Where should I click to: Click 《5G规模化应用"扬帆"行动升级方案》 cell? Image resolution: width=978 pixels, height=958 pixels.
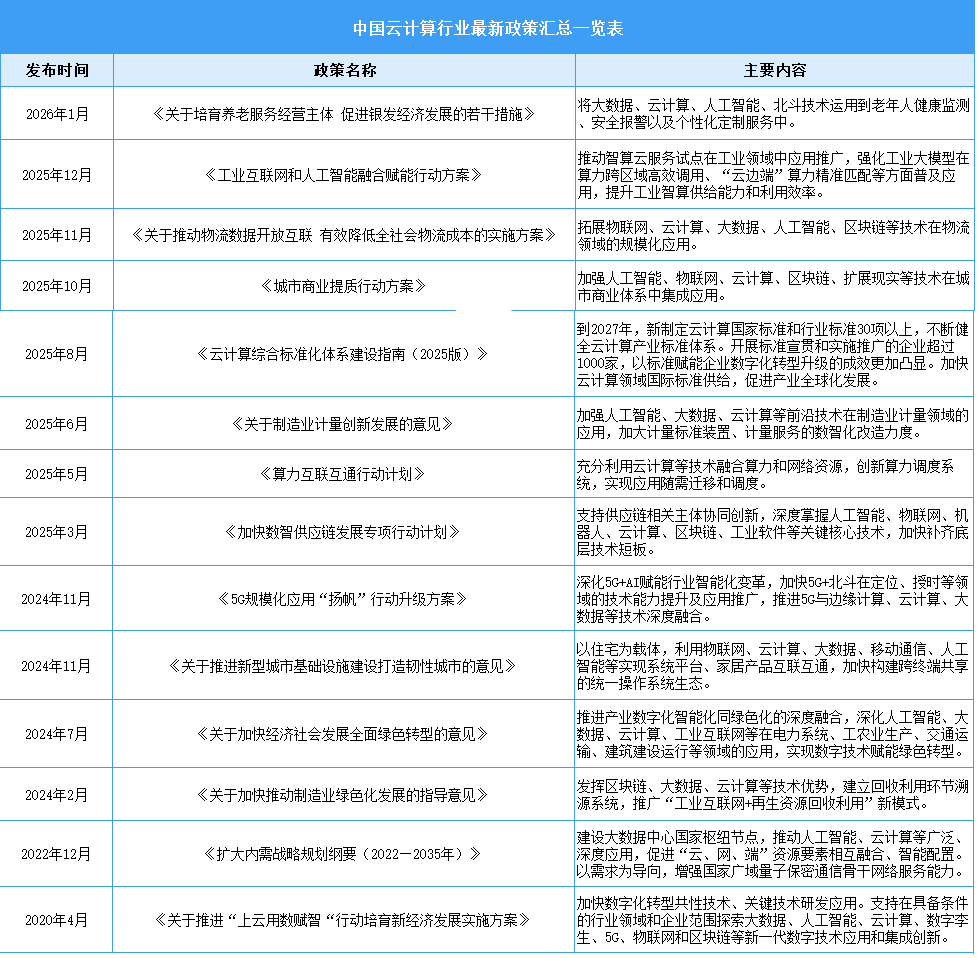click(343, 598)
